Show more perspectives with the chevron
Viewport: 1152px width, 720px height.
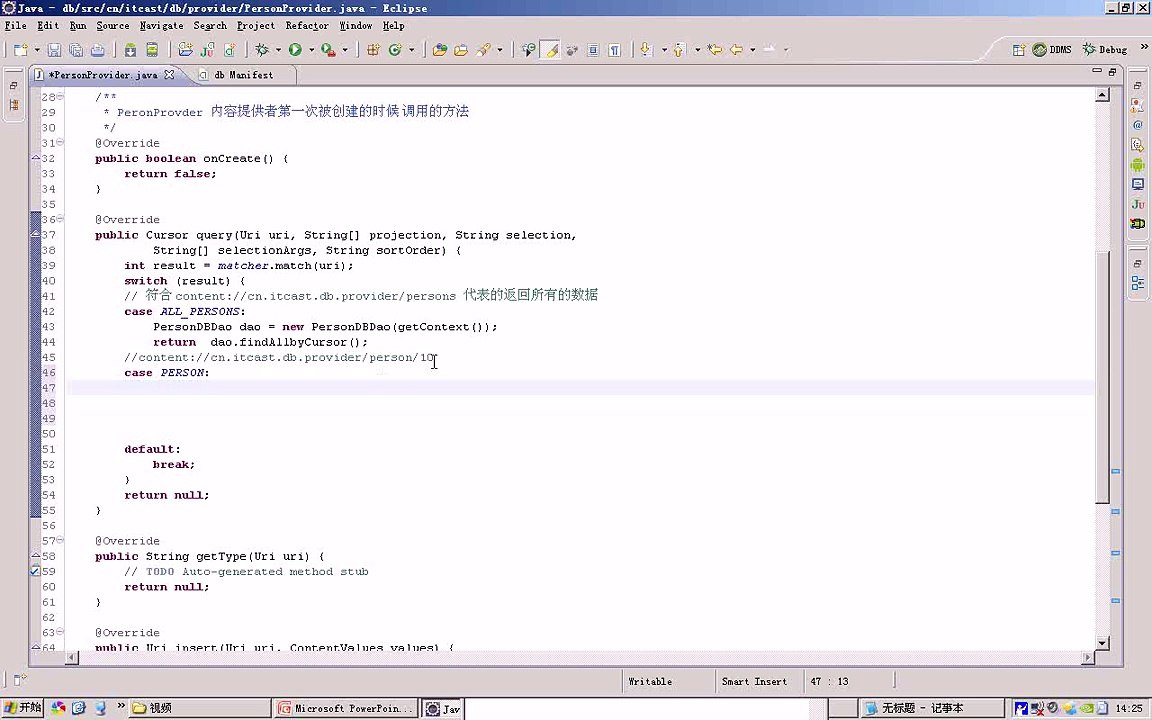click(x=1143, y=48)
